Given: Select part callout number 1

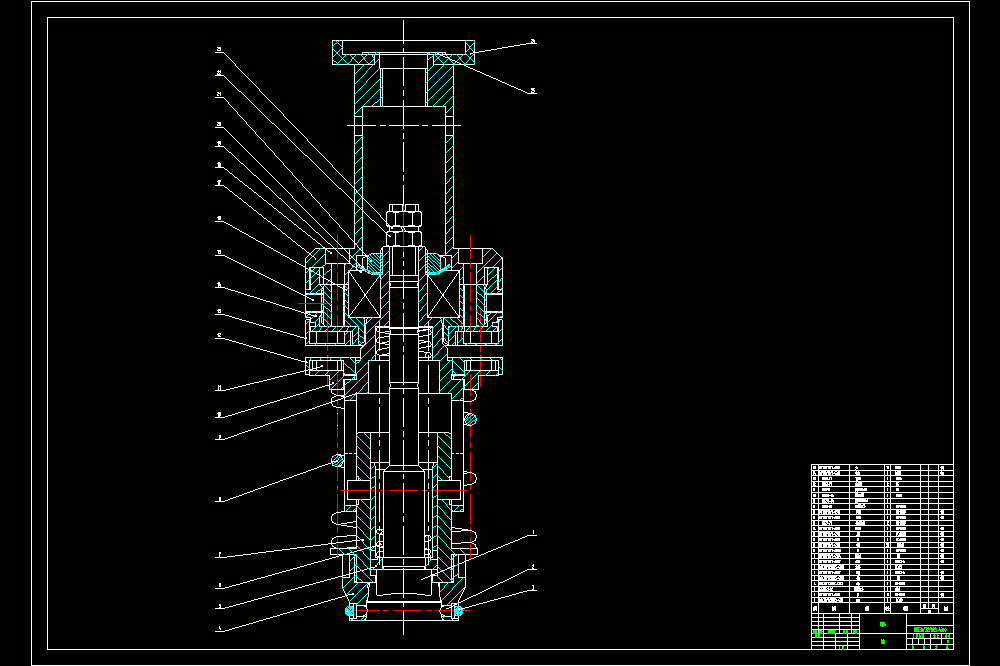Looking at the screenshot, I should click(x=534, y=533).
